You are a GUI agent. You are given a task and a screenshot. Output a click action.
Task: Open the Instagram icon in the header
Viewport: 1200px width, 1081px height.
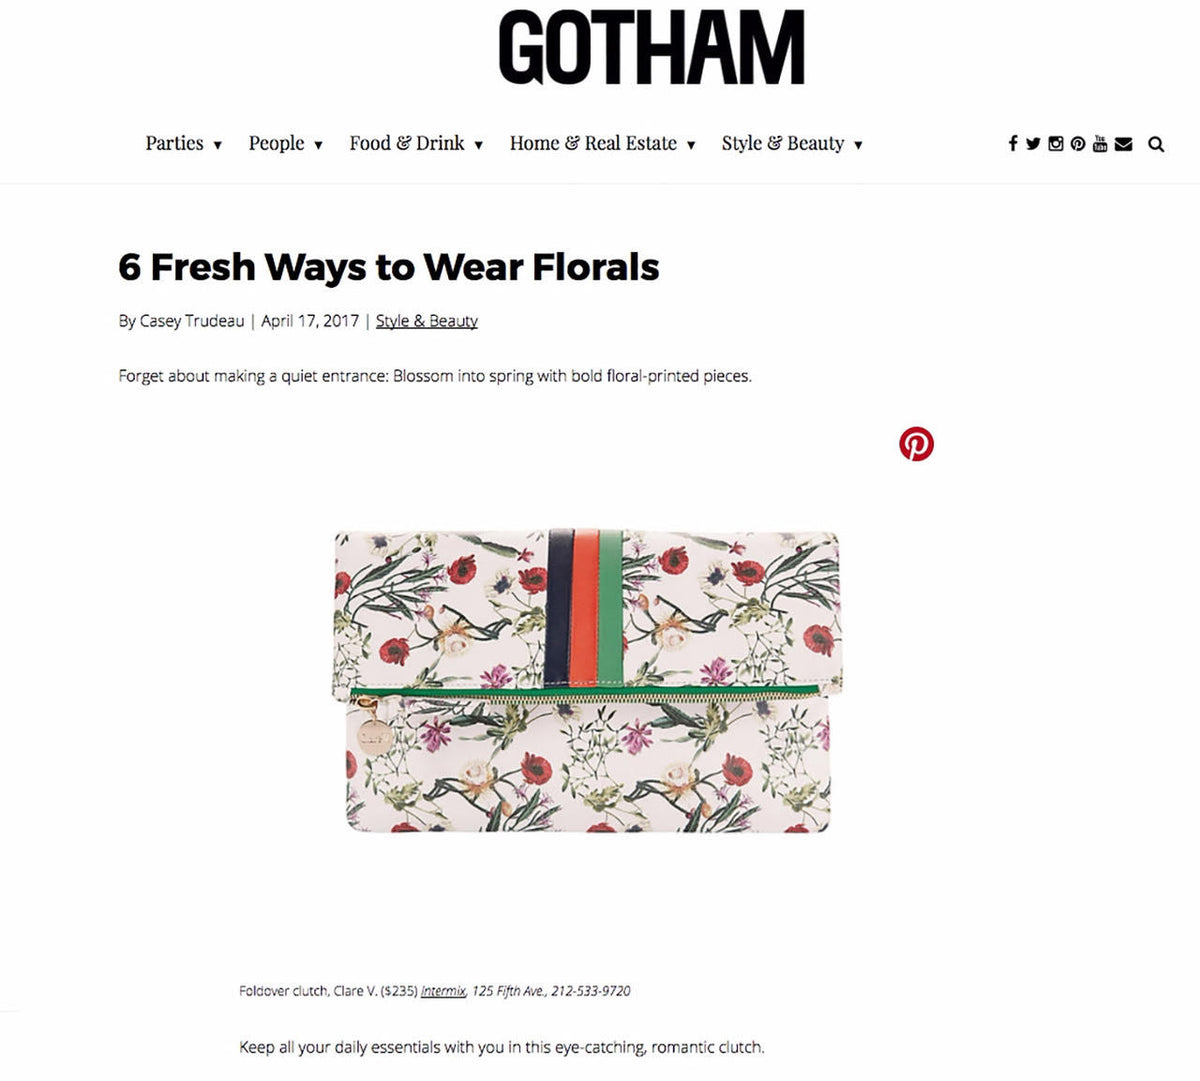pos(1055,144)
